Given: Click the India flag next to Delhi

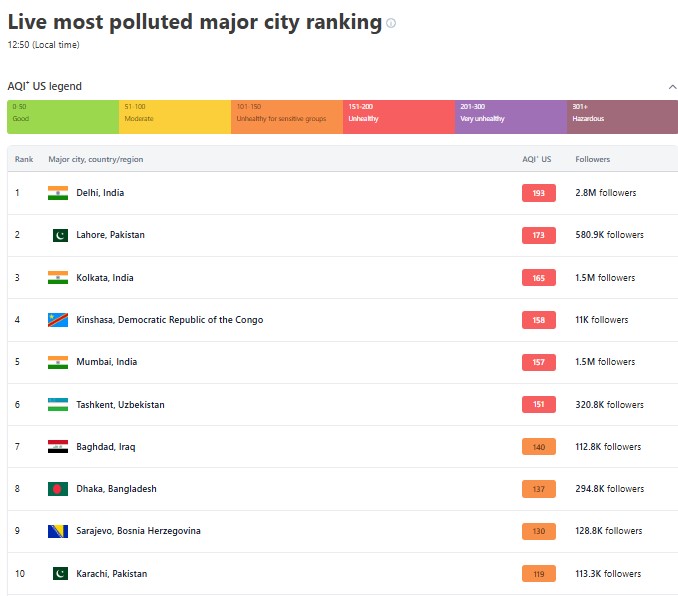Looking at the screenshot, I should click(x=58, y=193).
